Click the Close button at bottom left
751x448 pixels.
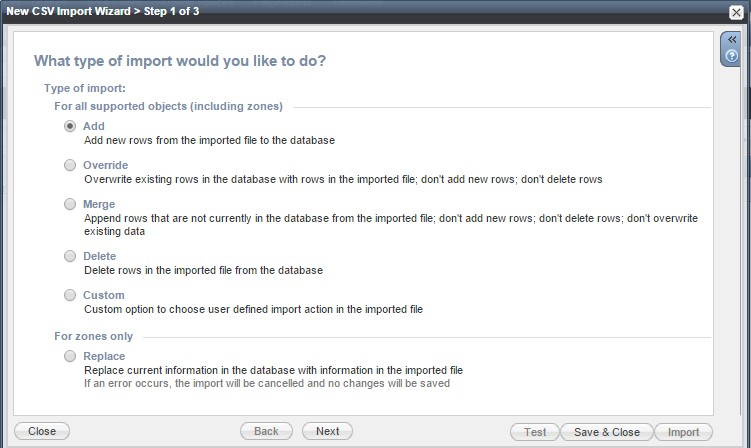[42, 432]
